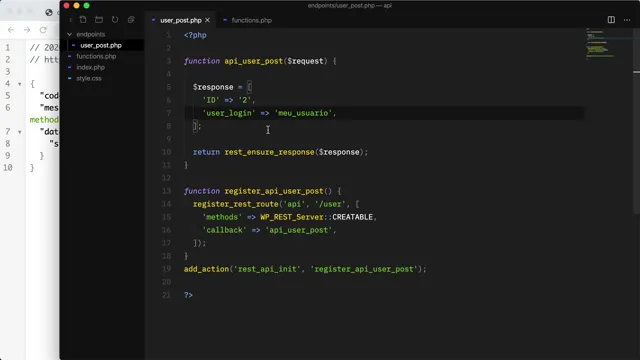
Task: Click the api_user_post function name on line 3
Action: point(253,61)
